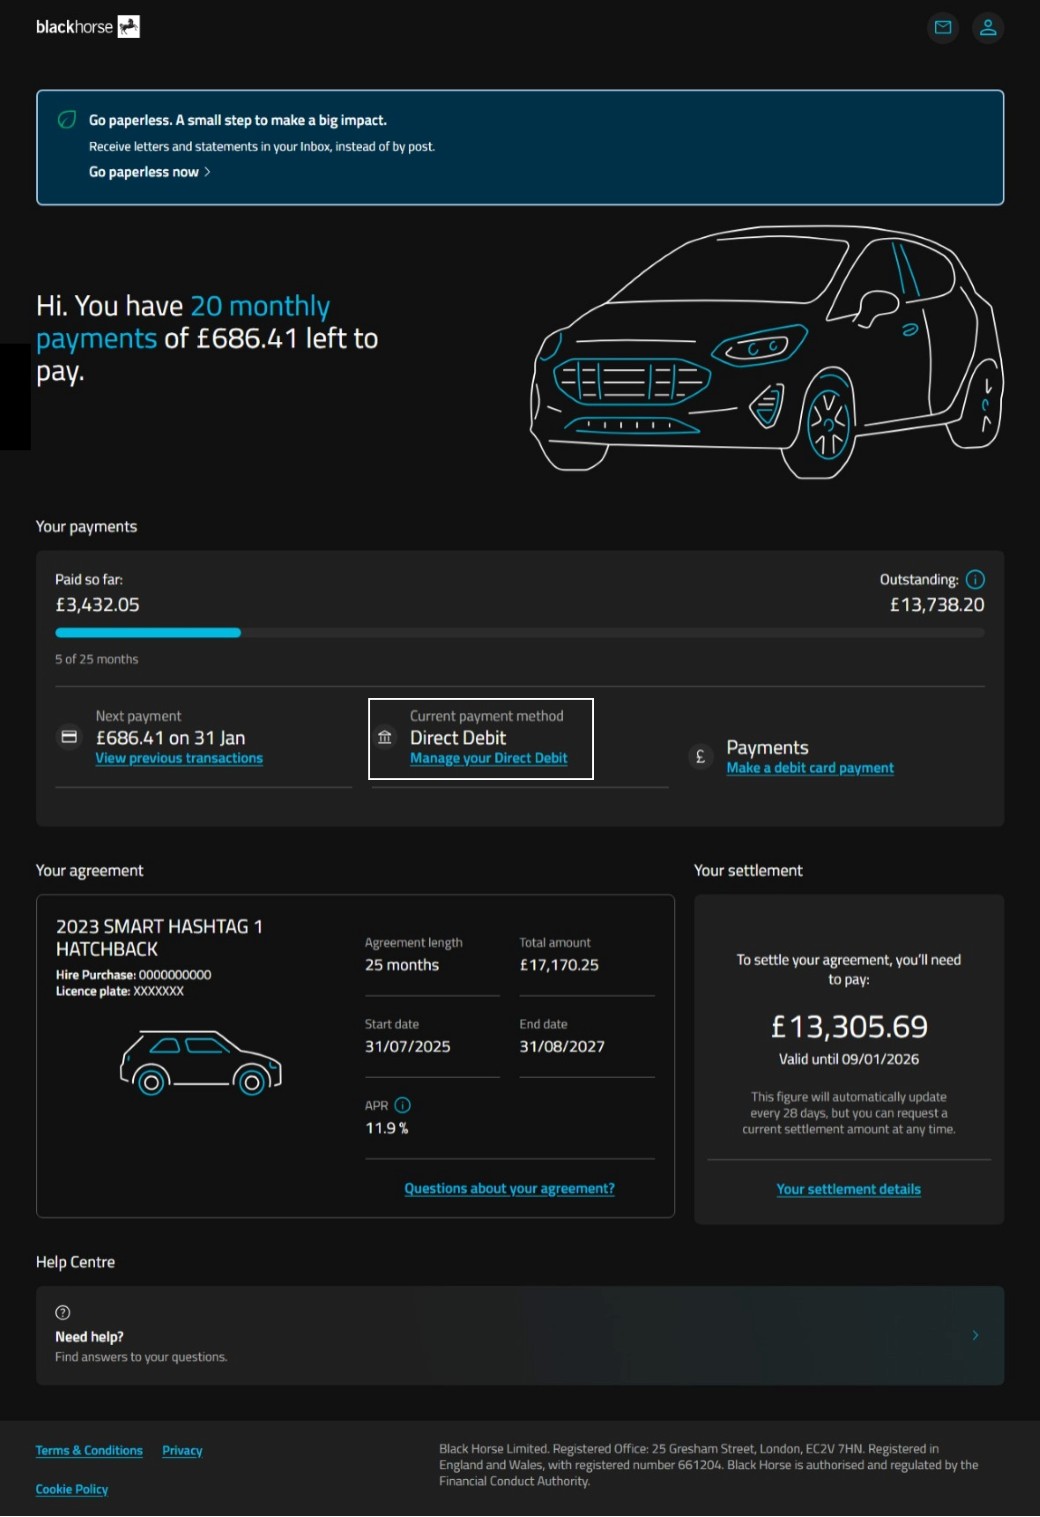Click the Direct Debit bank icon

385,738
